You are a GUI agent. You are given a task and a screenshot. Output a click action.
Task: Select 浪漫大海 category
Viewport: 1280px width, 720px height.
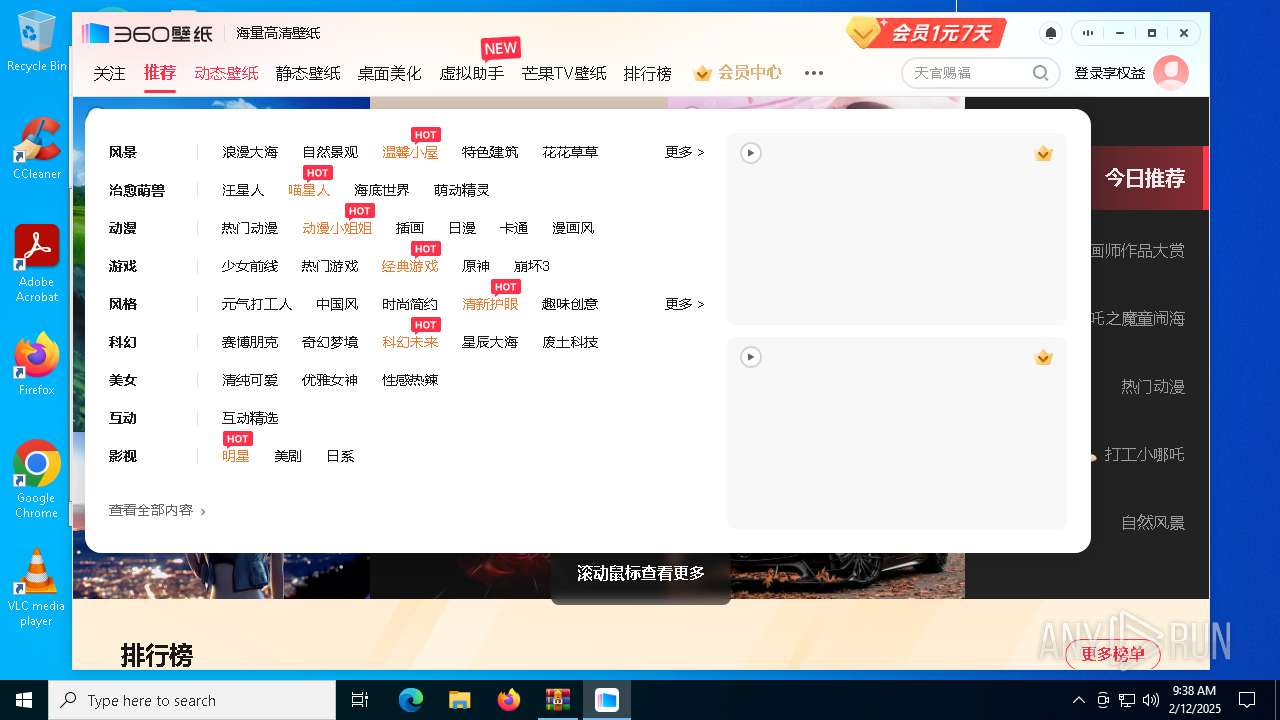[250, 152]
